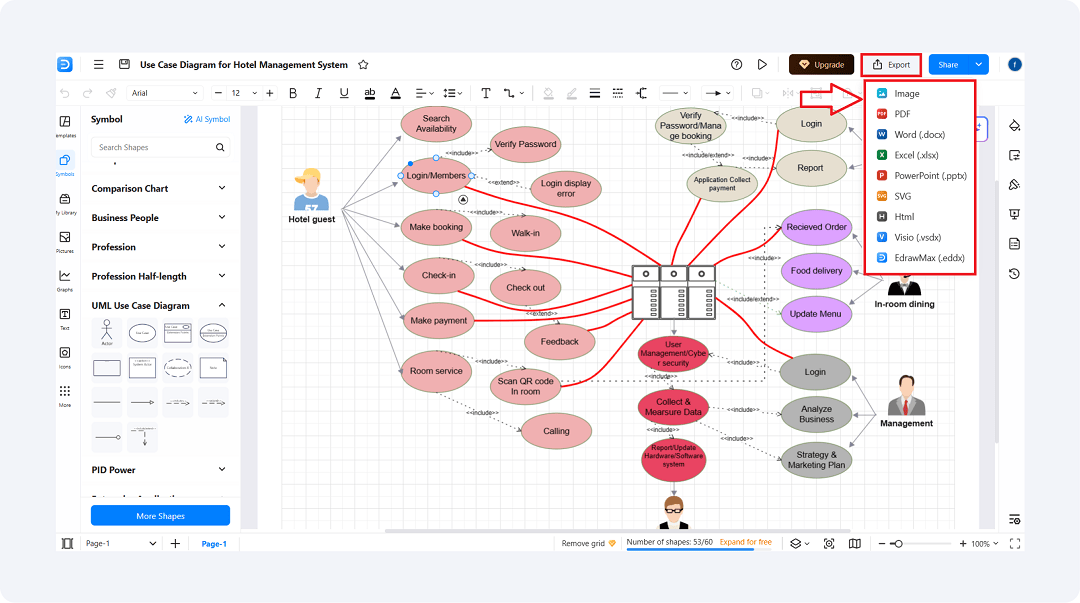Expand the Comparison Chart category

[x=159, y=188]
